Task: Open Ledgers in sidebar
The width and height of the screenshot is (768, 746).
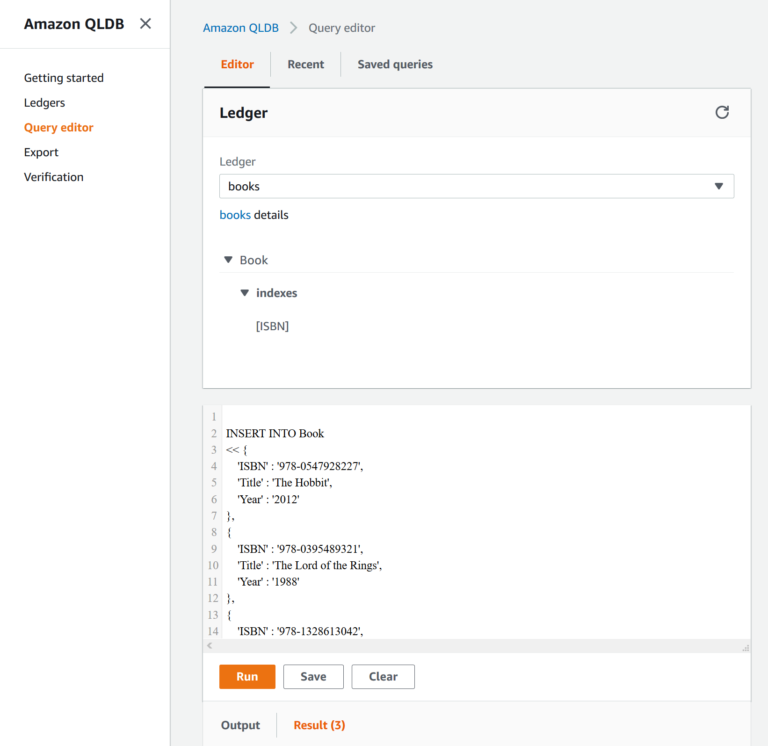Action: 45,103
